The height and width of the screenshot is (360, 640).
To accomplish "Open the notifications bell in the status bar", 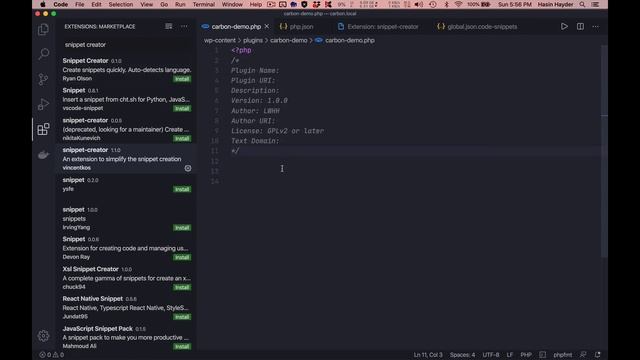I will (598, 355).
